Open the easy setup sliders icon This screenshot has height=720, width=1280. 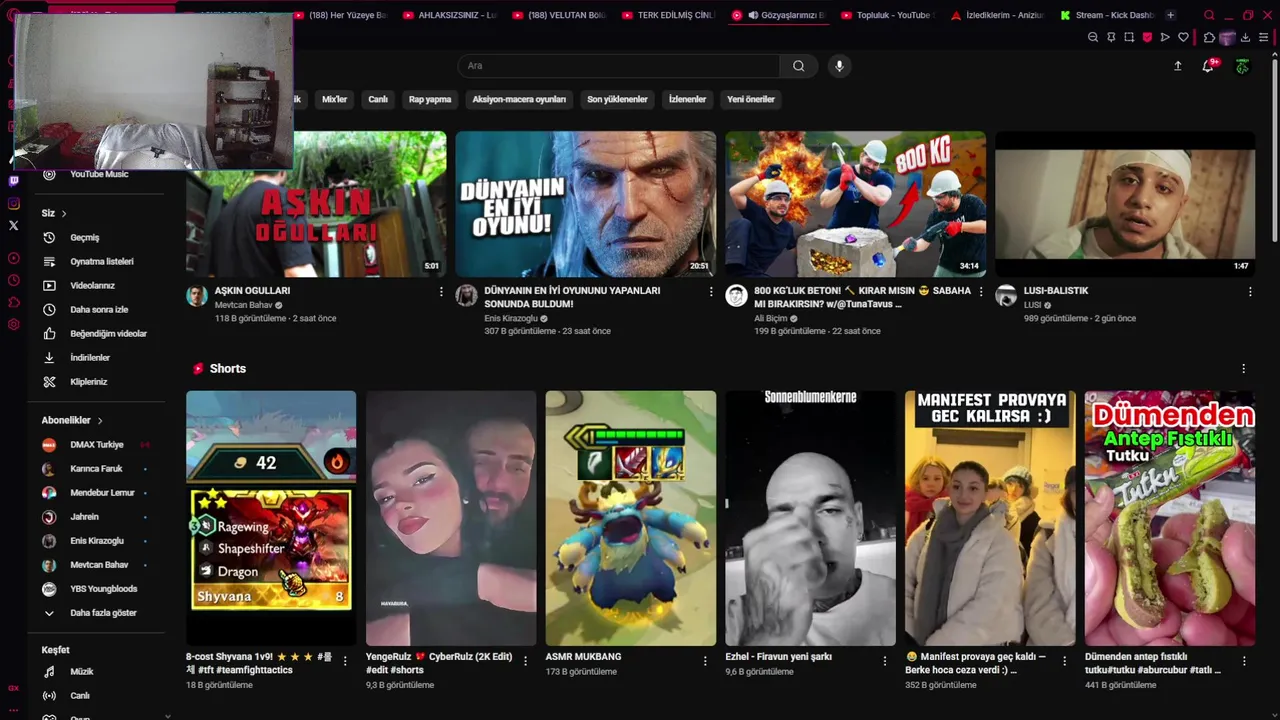coord(1264,37)
